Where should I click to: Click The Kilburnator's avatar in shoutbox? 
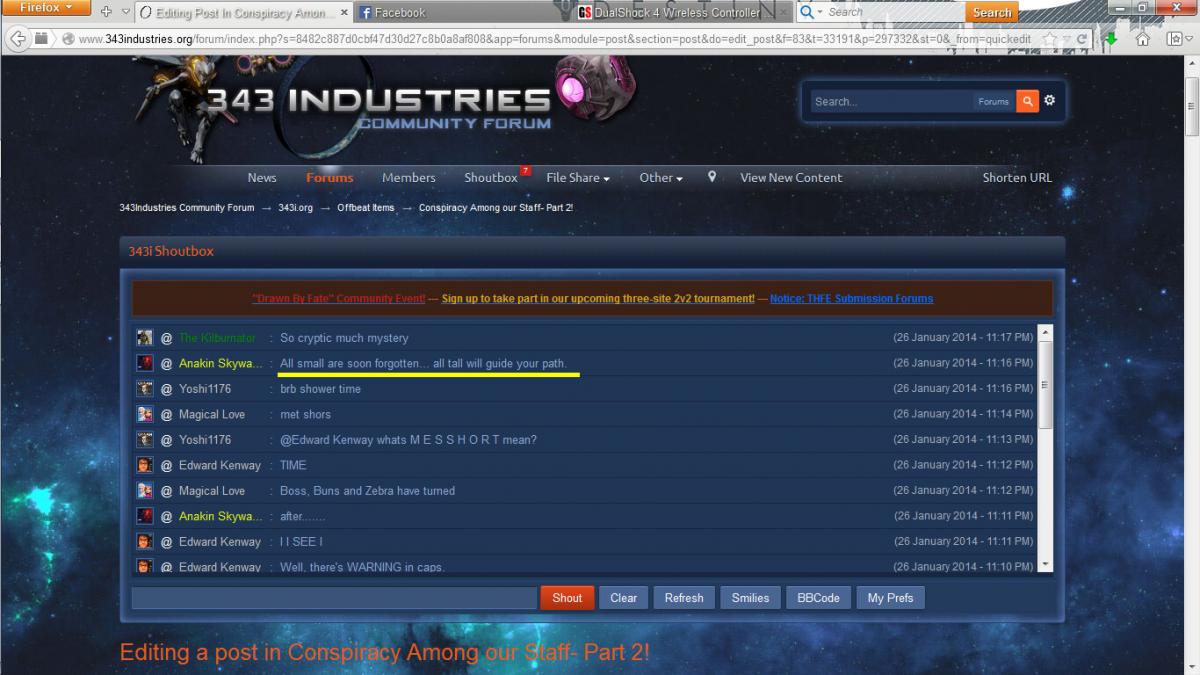(x=145, y=338)
